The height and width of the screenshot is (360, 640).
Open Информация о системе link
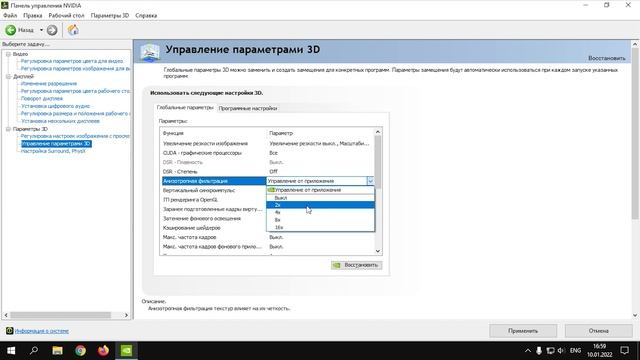click(42, 331)
